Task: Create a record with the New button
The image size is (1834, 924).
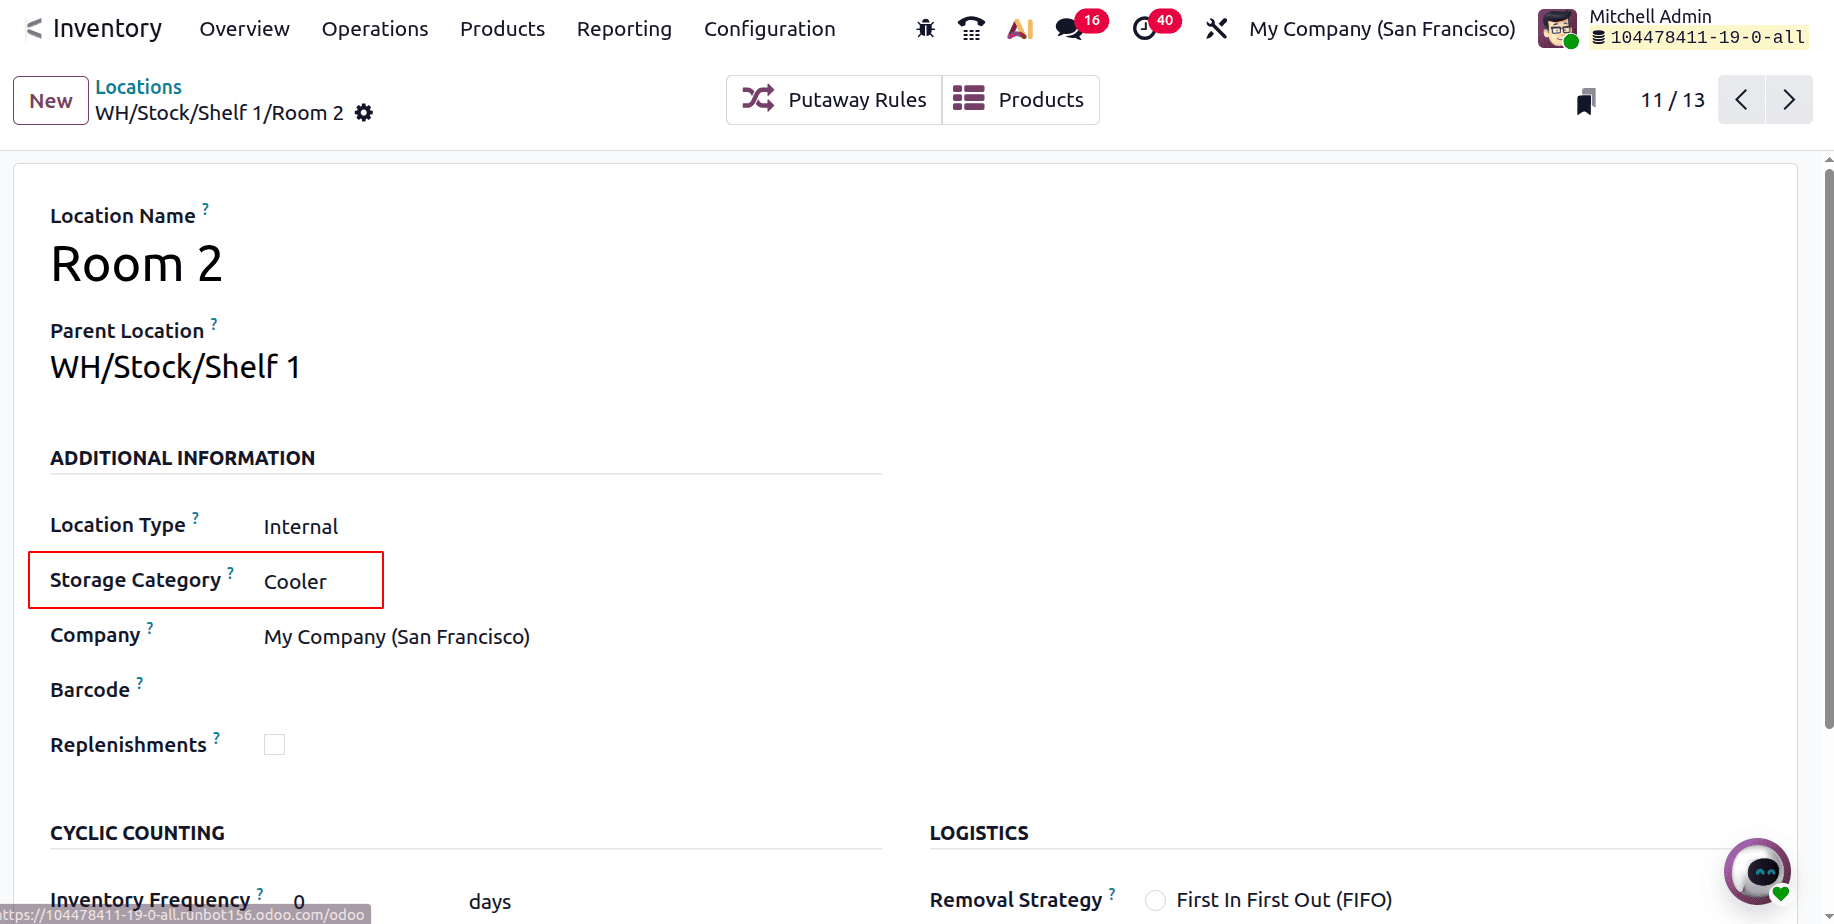Action: 50,100
